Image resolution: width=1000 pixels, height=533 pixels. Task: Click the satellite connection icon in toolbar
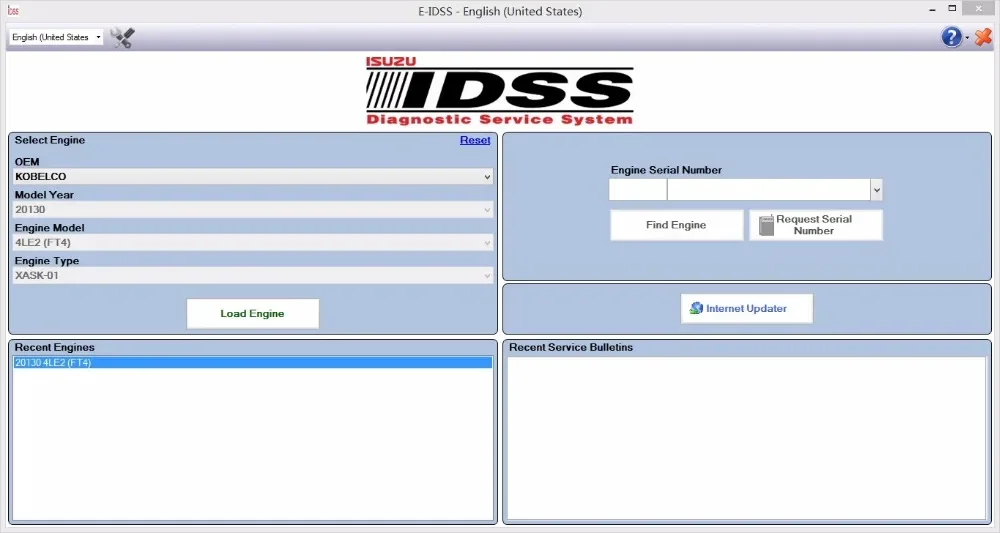click(x=123, y=38)
